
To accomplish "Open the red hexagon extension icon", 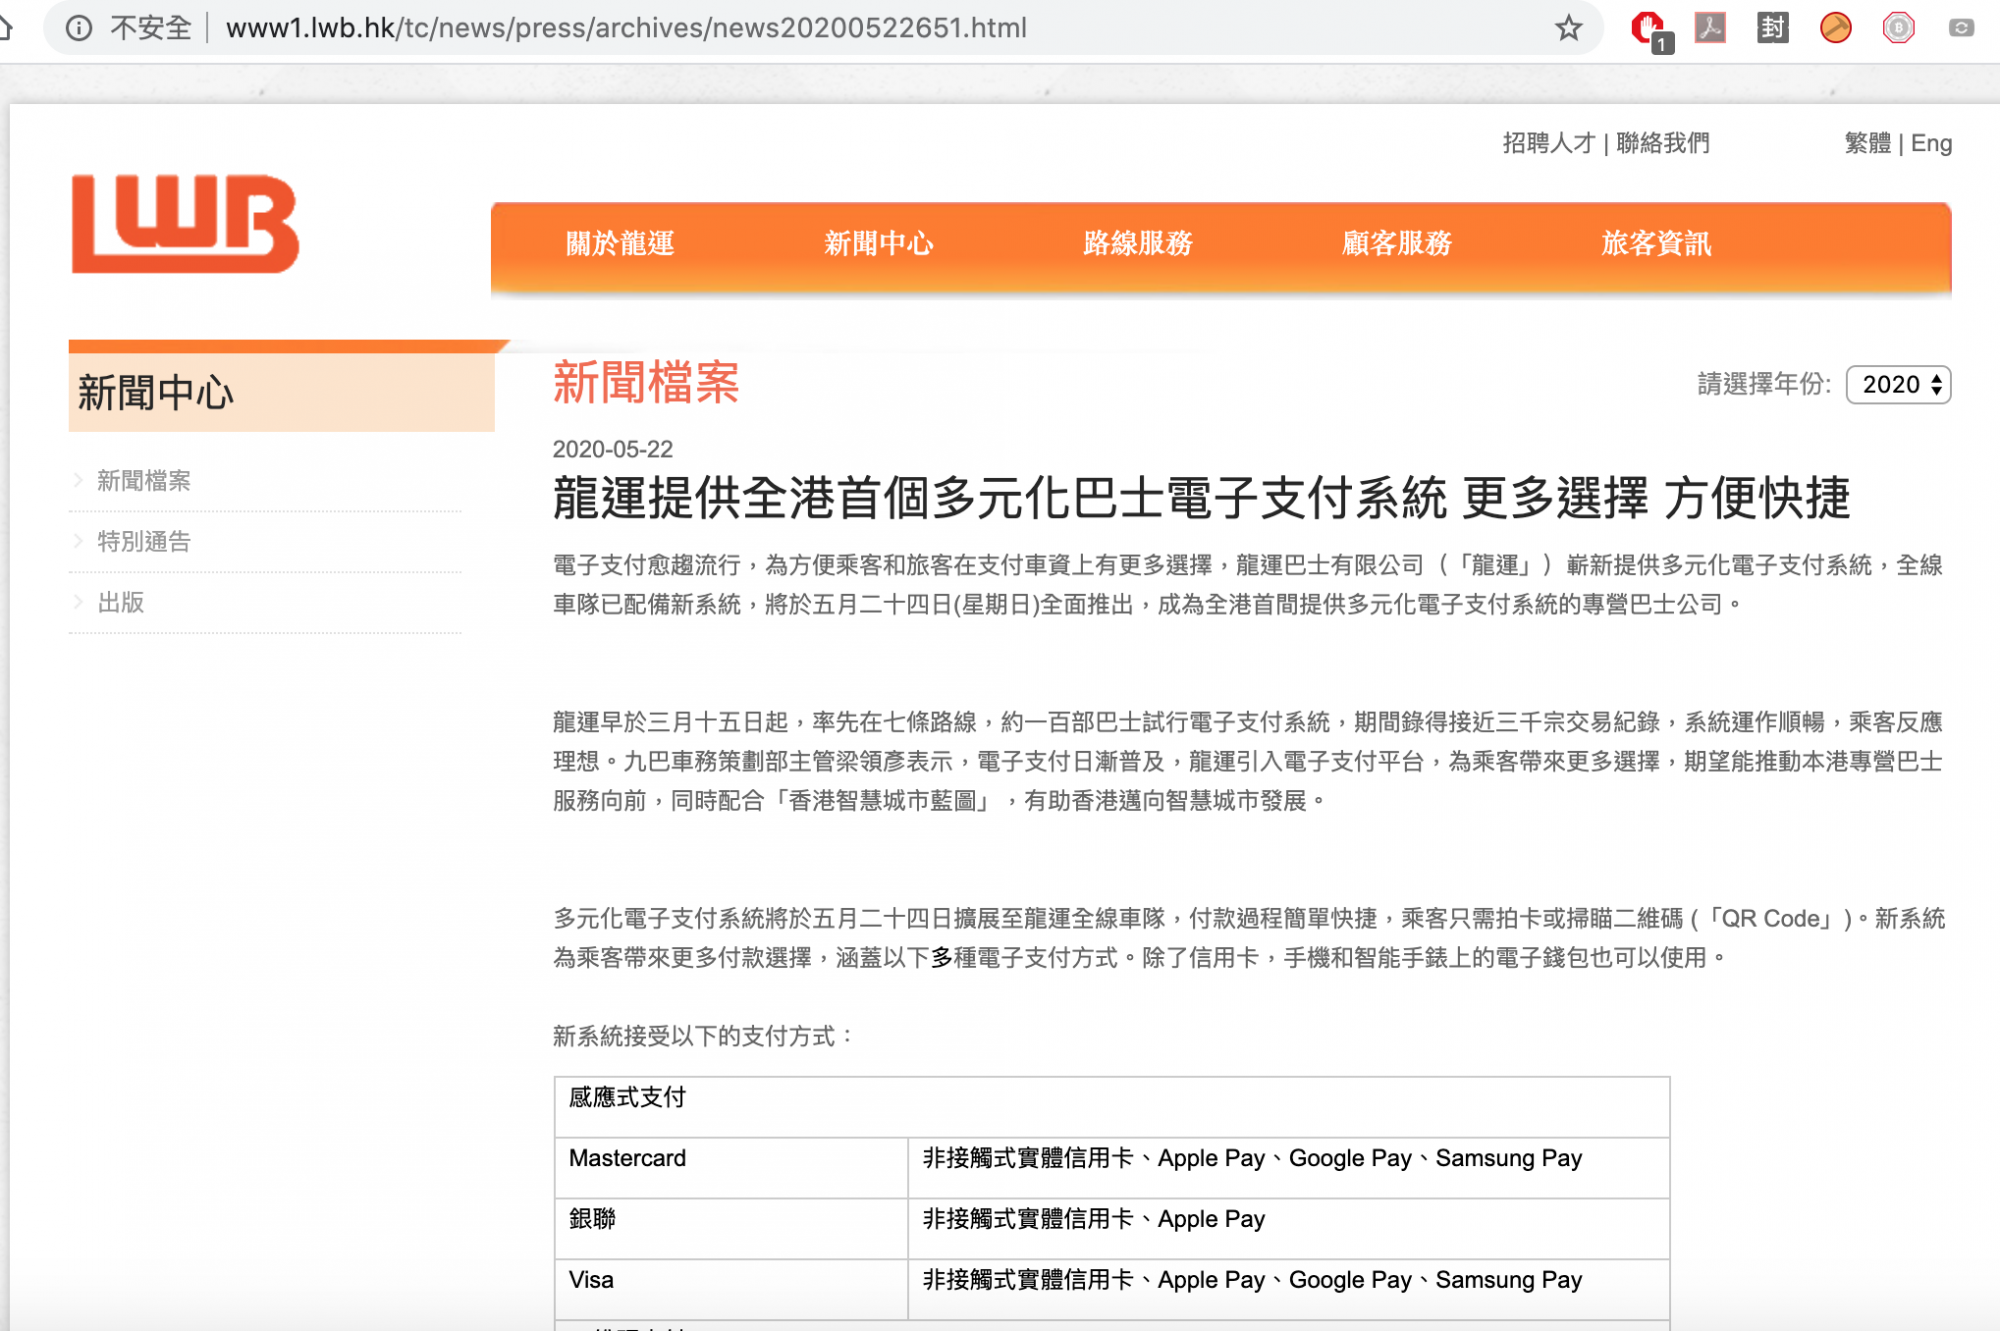I will tap(1898, 28).
